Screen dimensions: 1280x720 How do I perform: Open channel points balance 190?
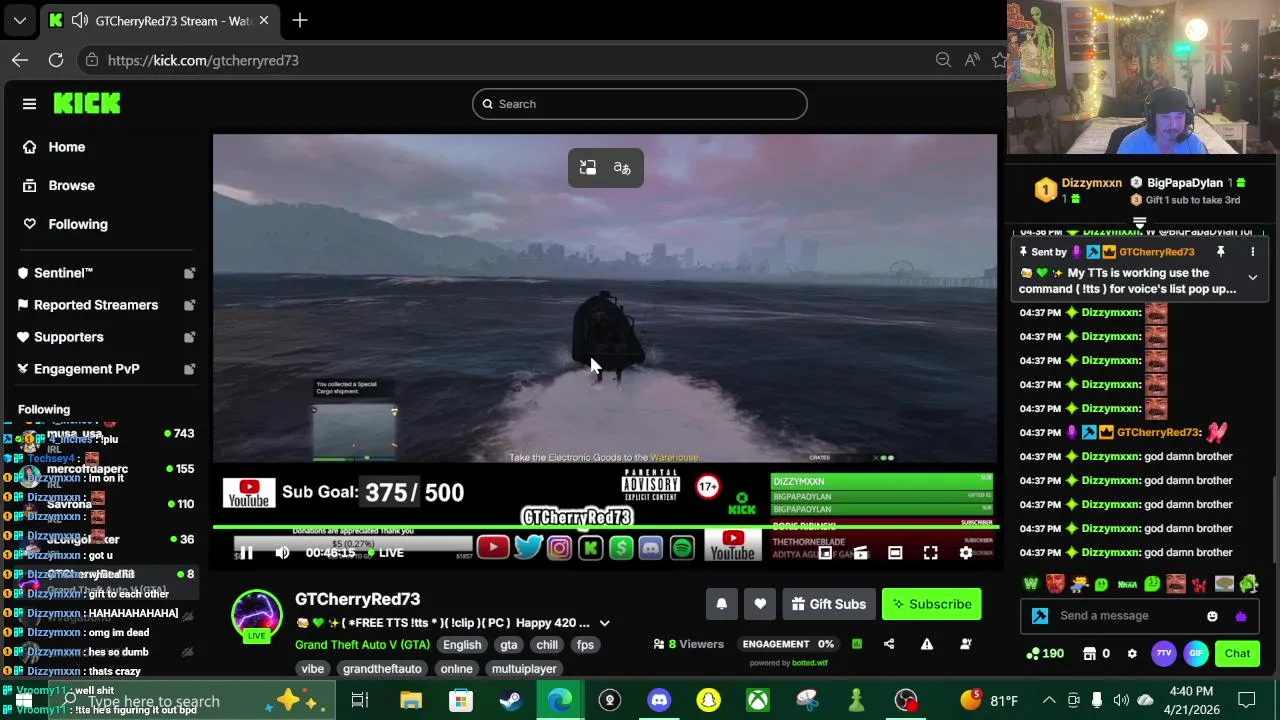[1045, 654]
